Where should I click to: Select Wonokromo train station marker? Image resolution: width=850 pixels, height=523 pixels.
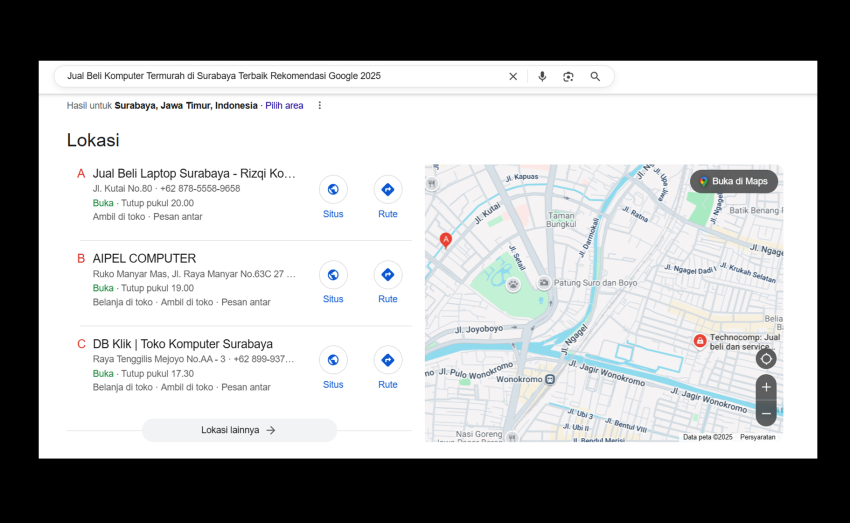(x=550, y=379)
